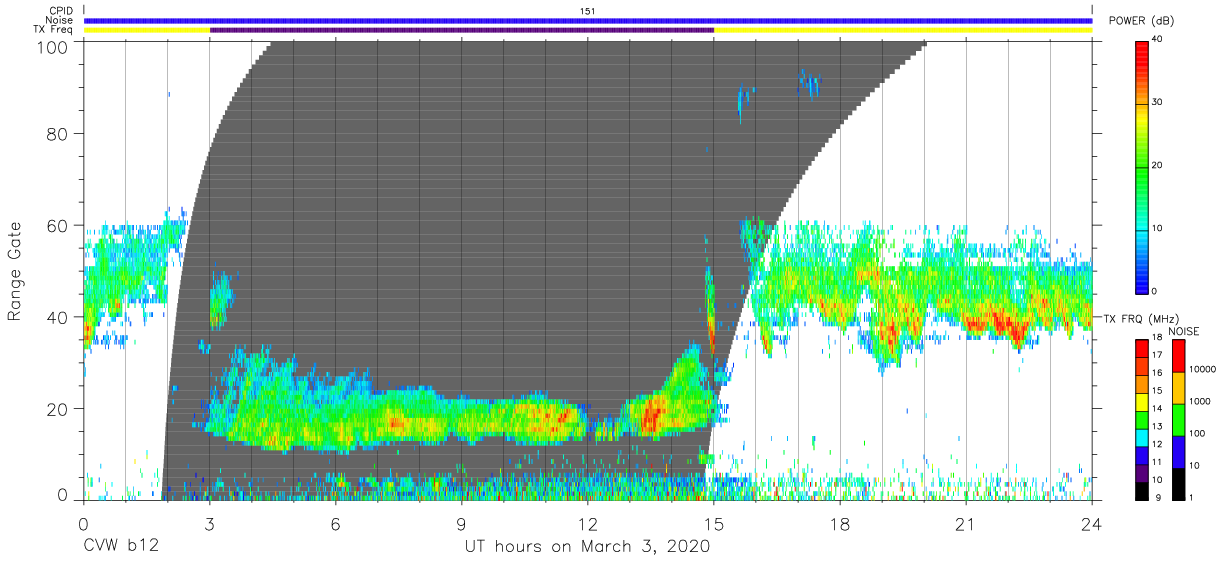The image size is (1228, 567).
Task: Click the CPID value 151
Action: pos(588,11)
